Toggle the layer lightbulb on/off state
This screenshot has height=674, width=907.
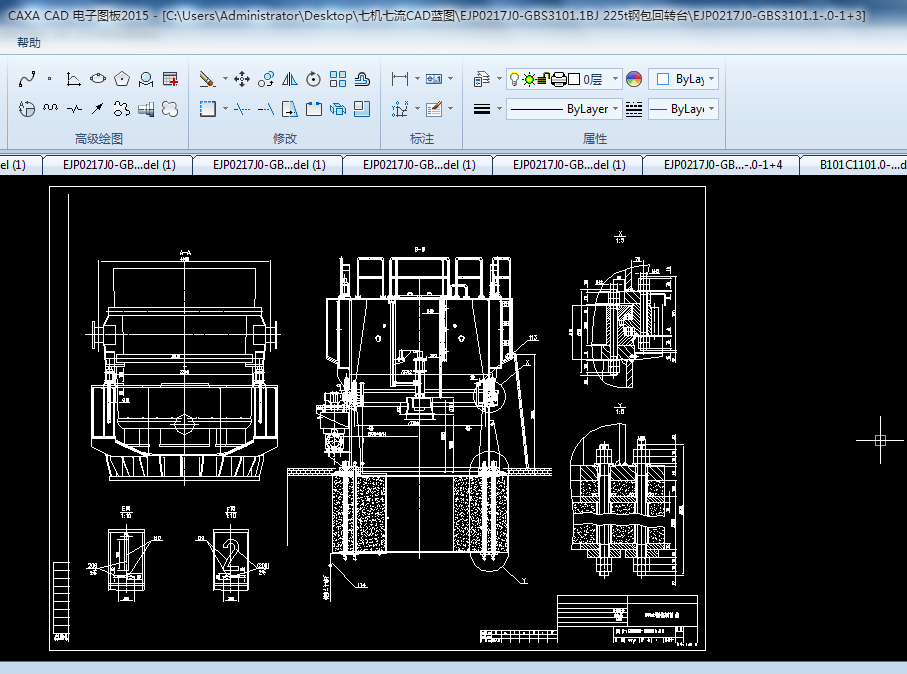coord(514,79)
